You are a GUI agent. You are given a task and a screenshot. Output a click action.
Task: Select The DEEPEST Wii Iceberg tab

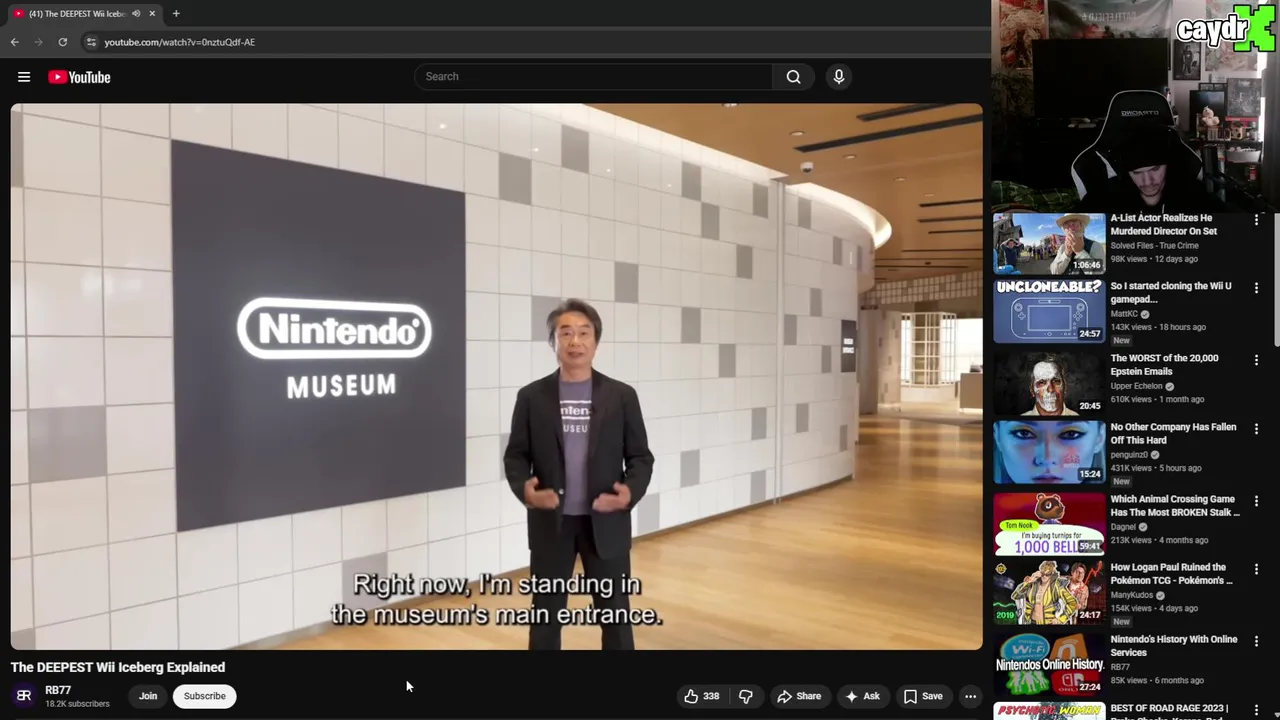[76, 14]
